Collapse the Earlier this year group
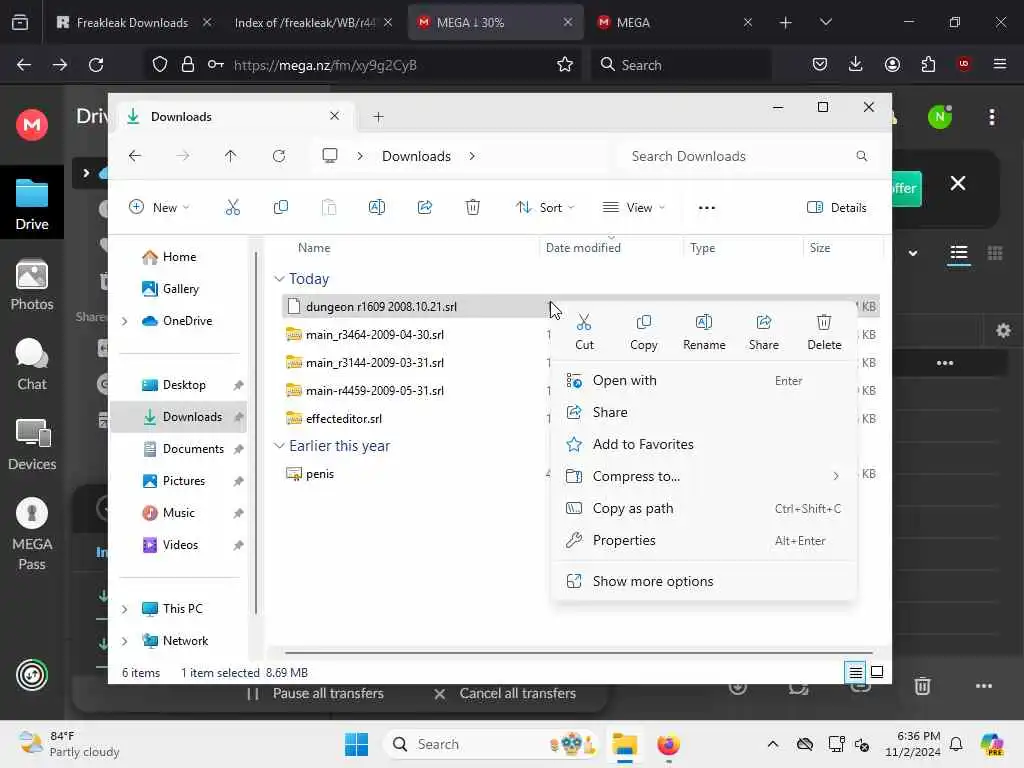Image resolution: width=1024 pixels, height=768 pixels. pos(279,445)
